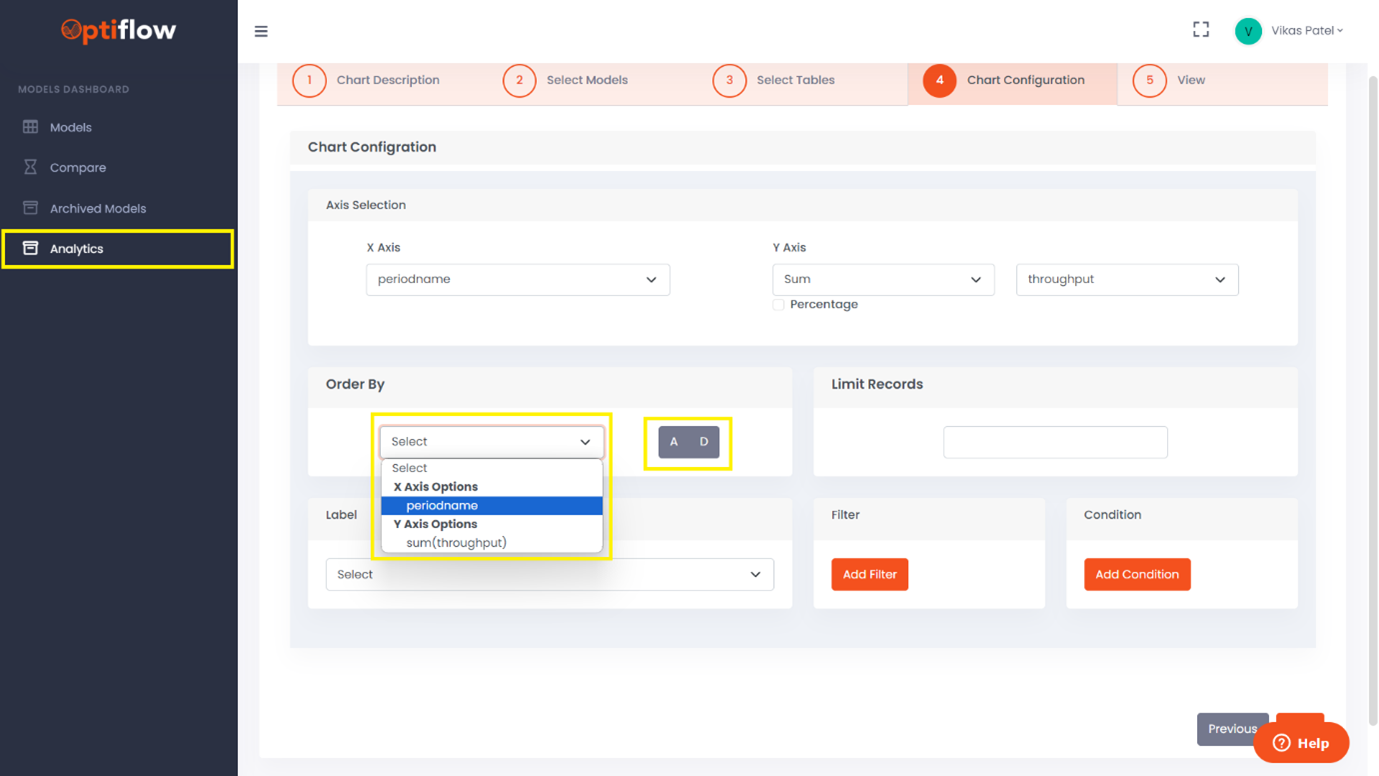The height and width of the screenshot is (776, 1379).
Task: Click the Models grid icon in sidebar
Action: 31,127
